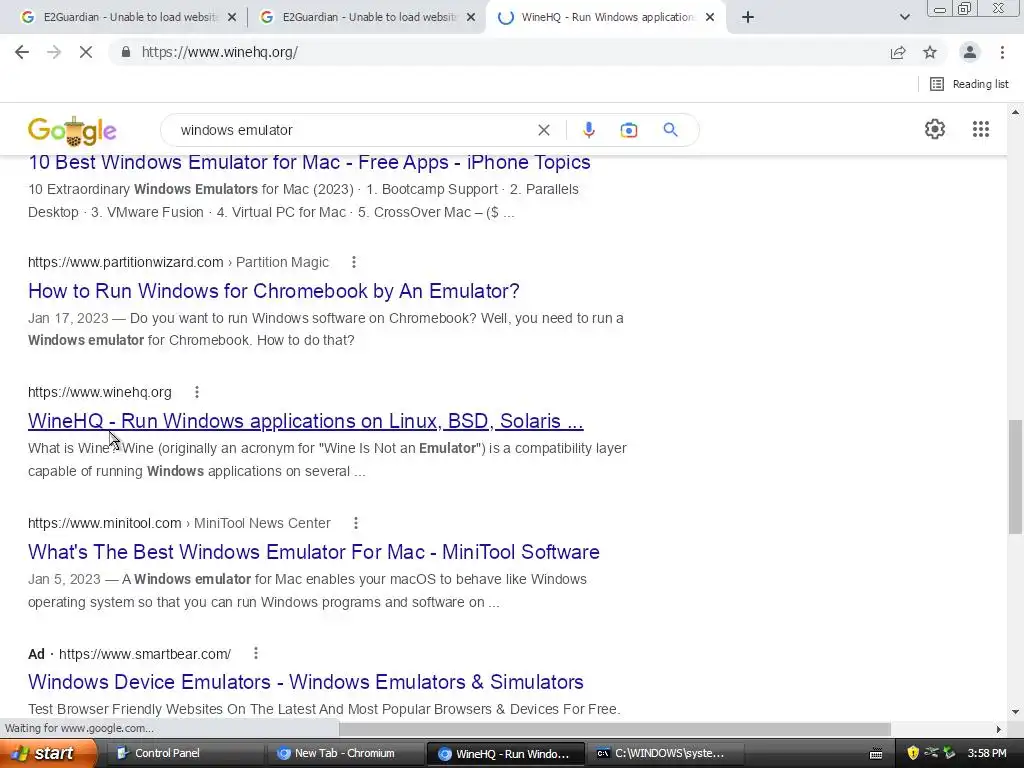Close the first E2Guardian tab
1024x768 pixels.
232,17
